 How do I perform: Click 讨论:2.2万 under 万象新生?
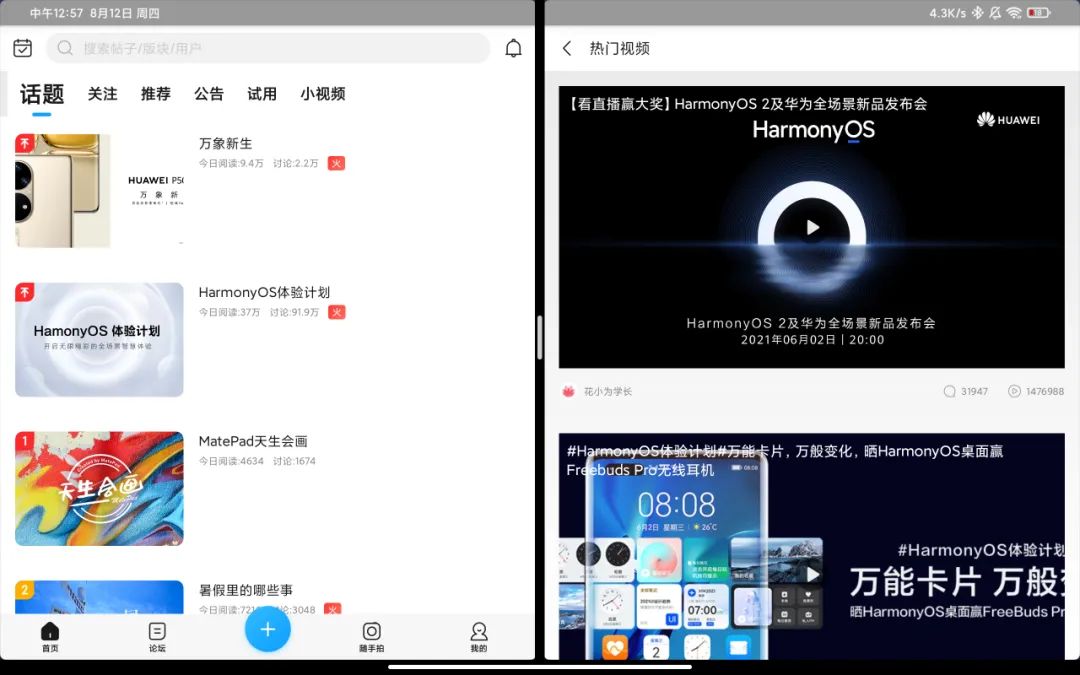tap(295, 163)
